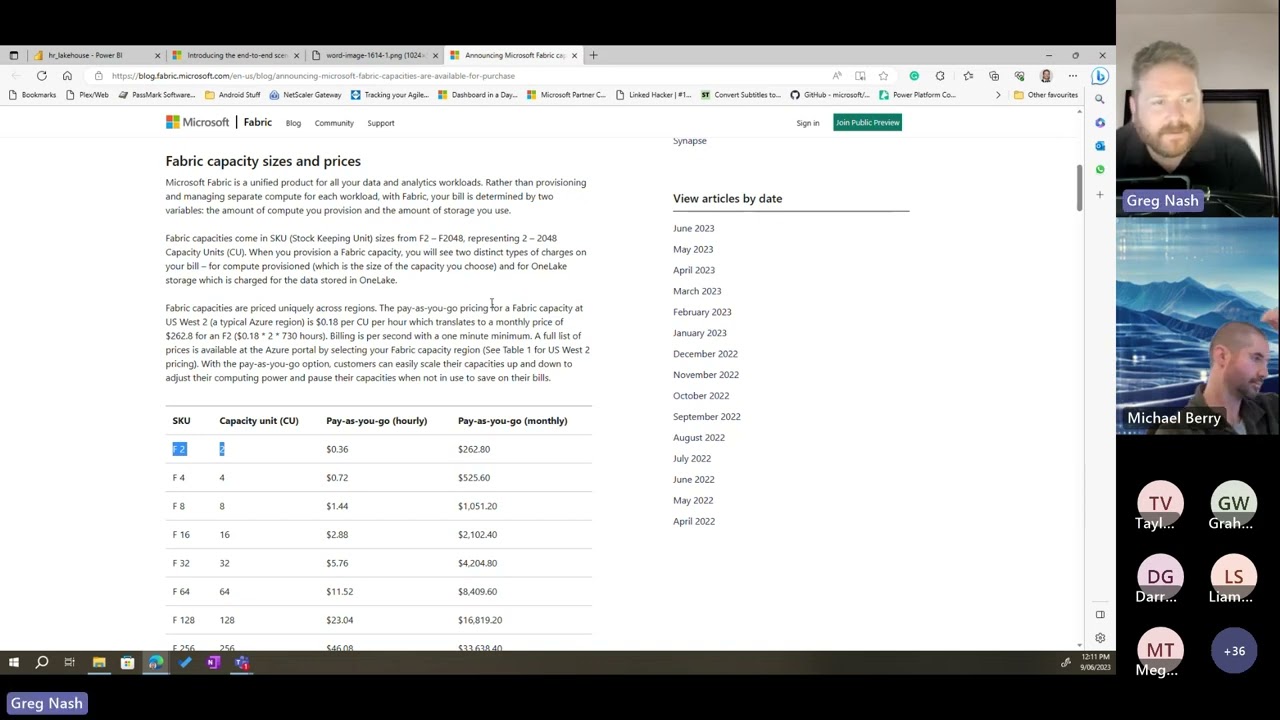Image resolution: width=1280 pixels, height=720 pixels.
Task: Open the browser profile avatar
Action: [x=1046, y=76]
